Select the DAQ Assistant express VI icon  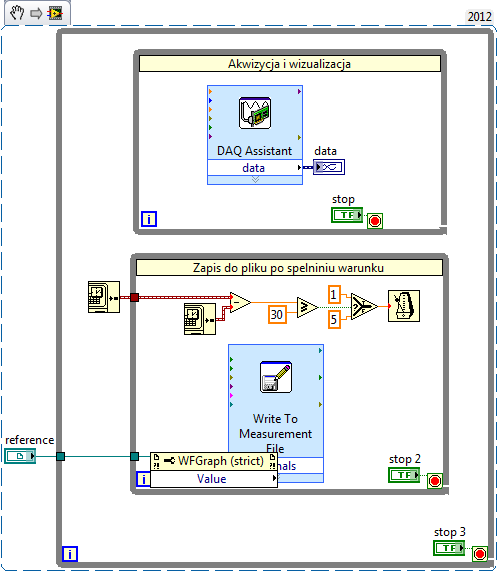(x=255, y=113)
